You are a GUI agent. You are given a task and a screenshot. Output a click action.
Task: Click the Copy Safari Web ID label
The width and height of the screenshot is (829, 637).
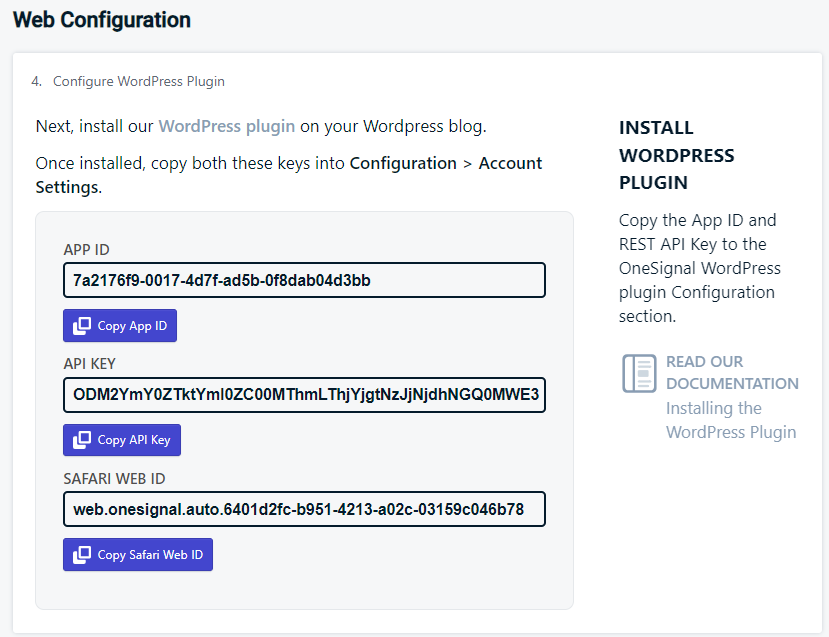tap(150, 555)
